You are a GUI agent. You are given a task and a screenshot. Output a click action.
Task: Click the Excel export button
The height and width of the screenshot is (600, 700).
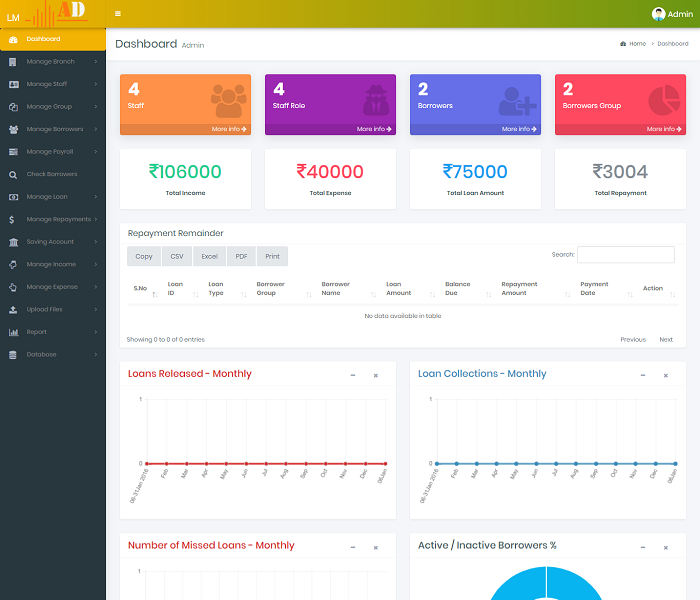pos(209,256)
